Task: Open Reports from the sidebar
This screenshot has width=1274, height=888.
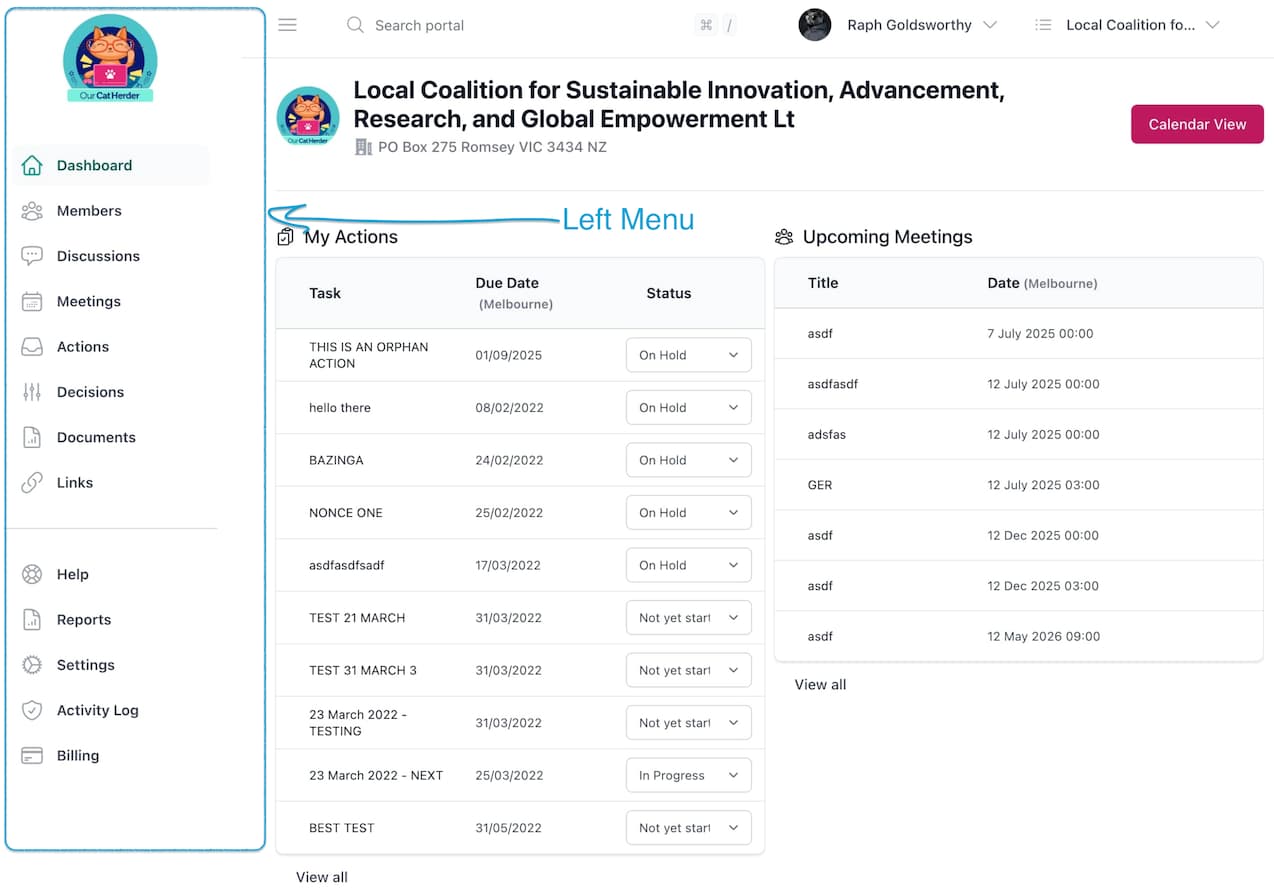Action: (x=84, y=620)
